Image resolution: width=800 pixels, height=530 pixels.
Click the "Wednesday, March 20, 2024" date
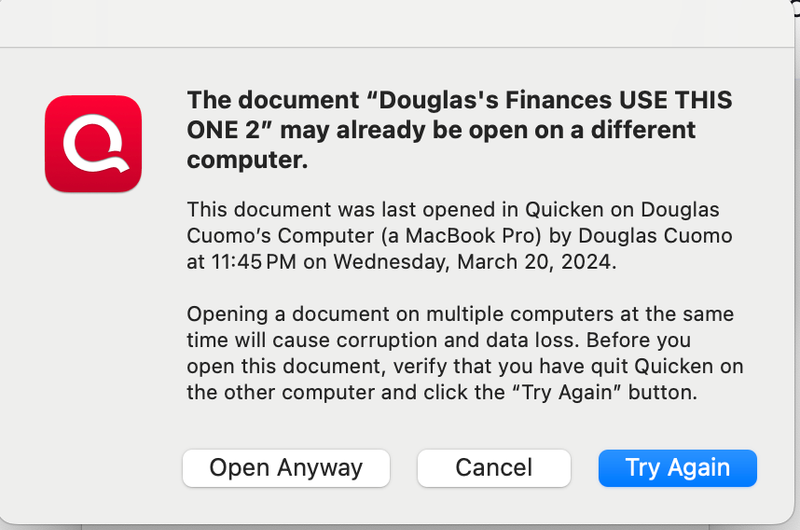[470, 263]
